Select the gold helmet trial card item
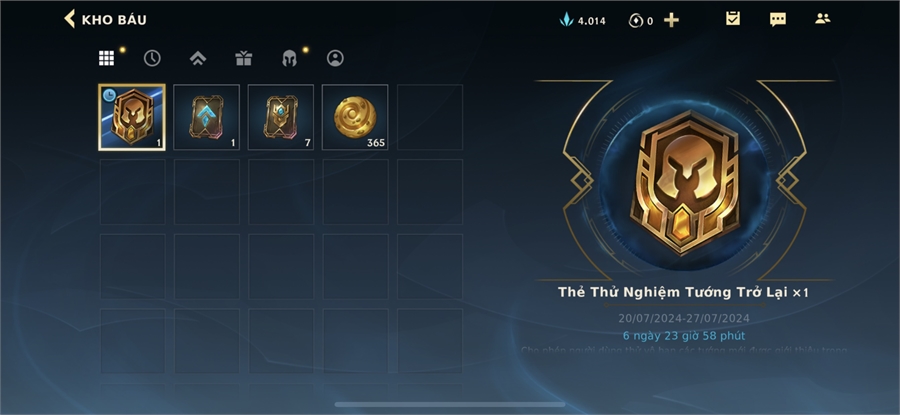The height and width of the screenshot is (415, 900). pyautogui.click(x=132, y=117)
